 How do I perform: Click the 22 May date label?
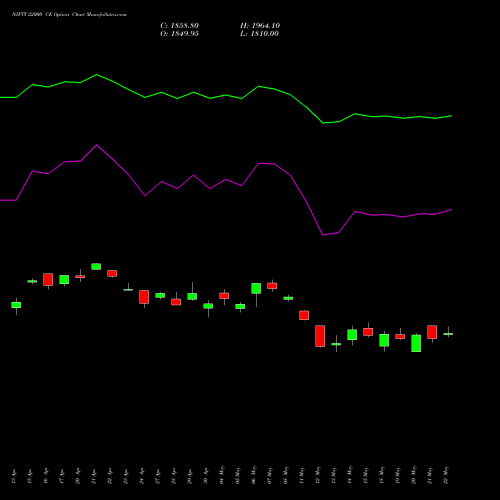pyautogui.click(x=446, y=475)
